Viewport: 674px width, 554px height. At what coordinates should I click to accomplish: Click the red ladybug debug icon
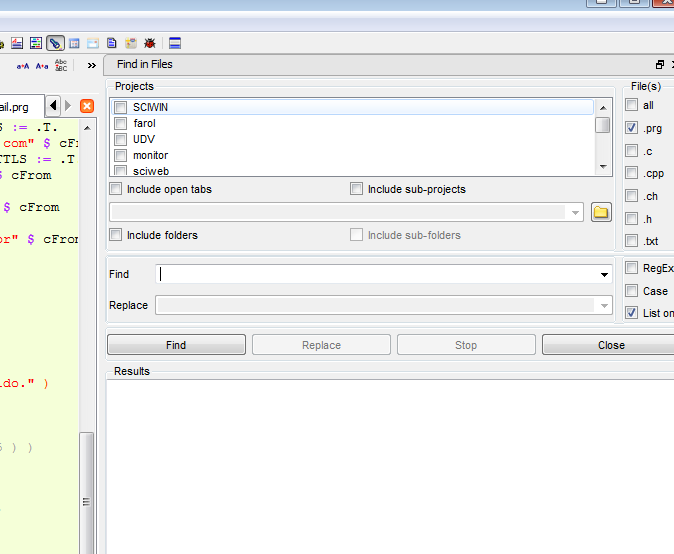pyautogui.click(x=150, y=43)
